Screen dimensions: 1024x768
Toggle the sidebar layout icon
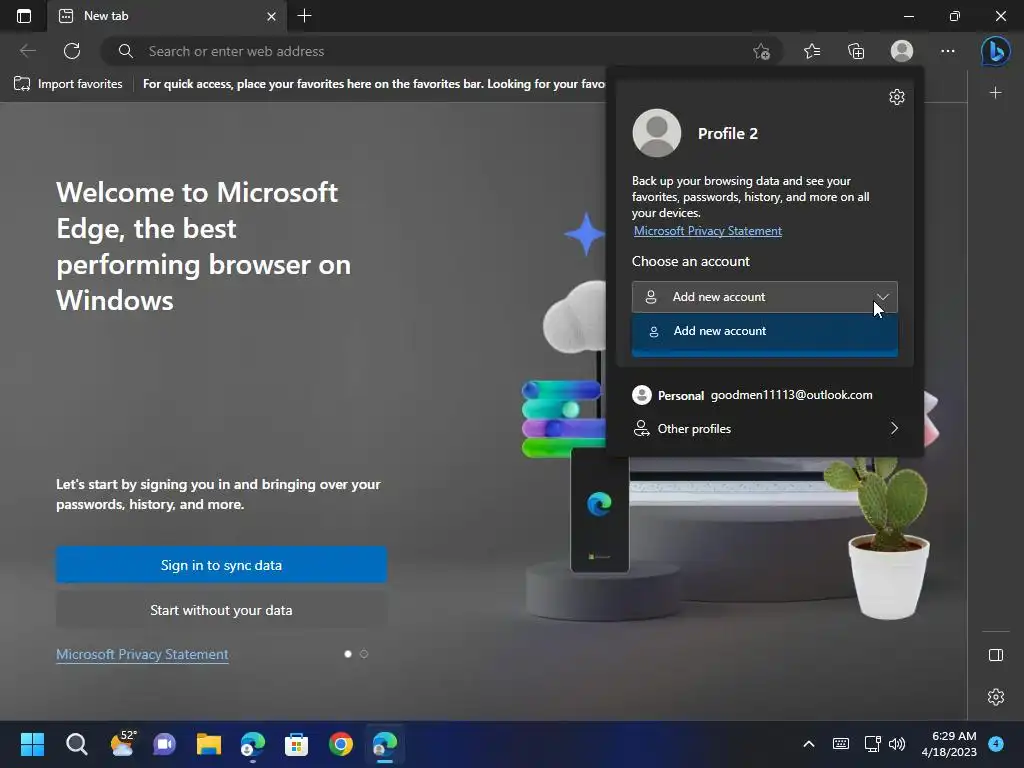click(995, 655)
